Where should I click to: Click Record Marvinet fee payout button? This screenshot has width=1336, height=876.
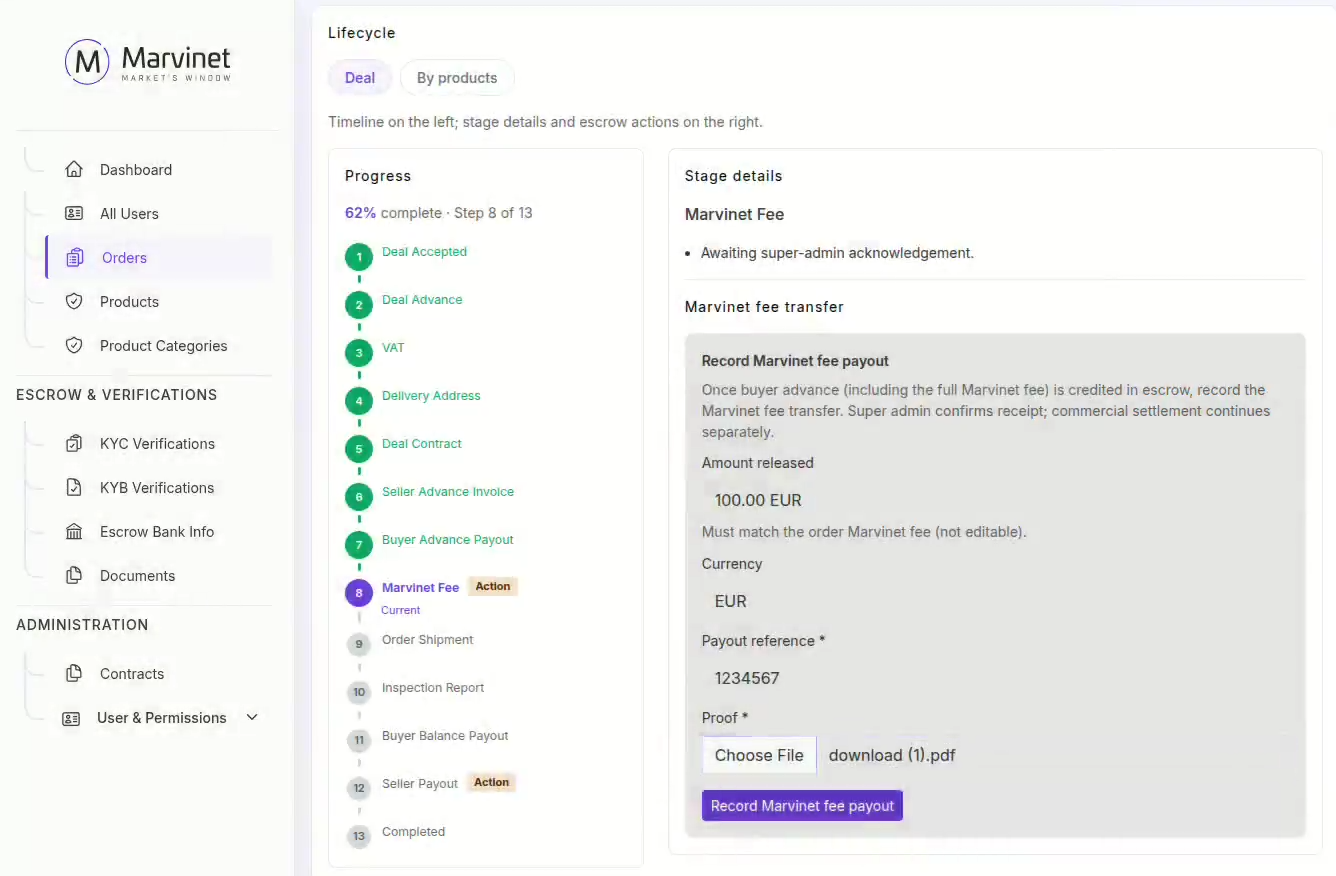[x=802, y=806]
